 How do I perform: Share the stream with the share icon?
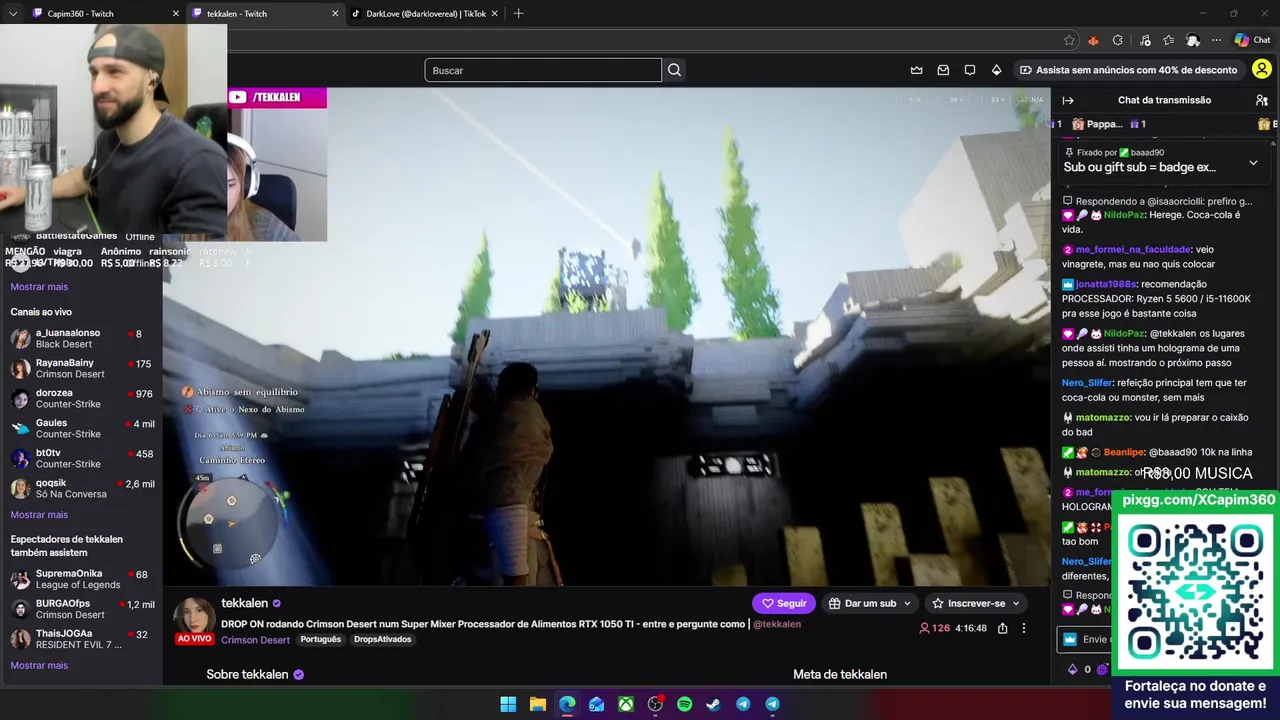tap(1002, 628)
